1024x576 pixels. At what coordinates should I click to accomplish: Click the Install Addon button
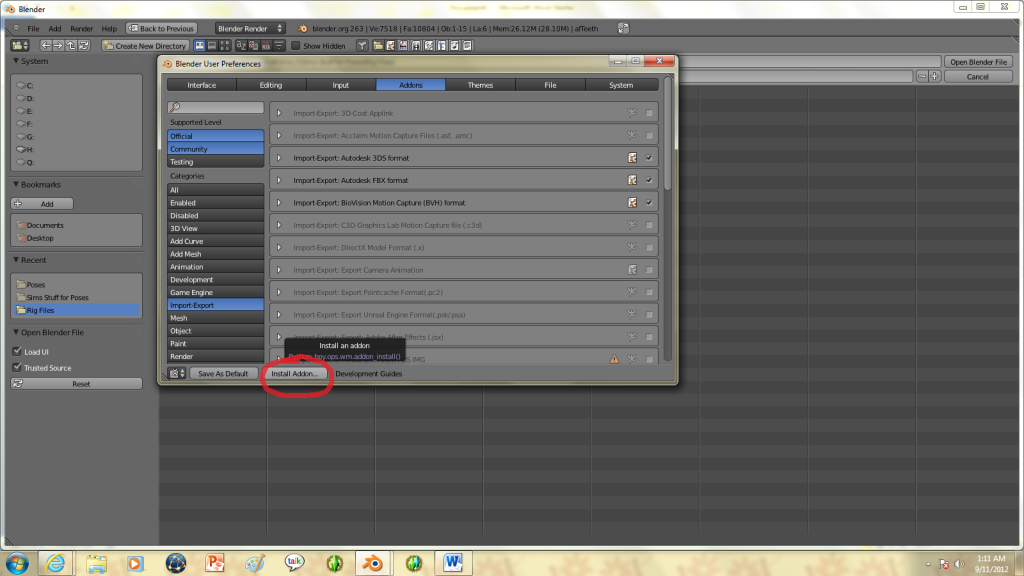click(x=295, y=374)
